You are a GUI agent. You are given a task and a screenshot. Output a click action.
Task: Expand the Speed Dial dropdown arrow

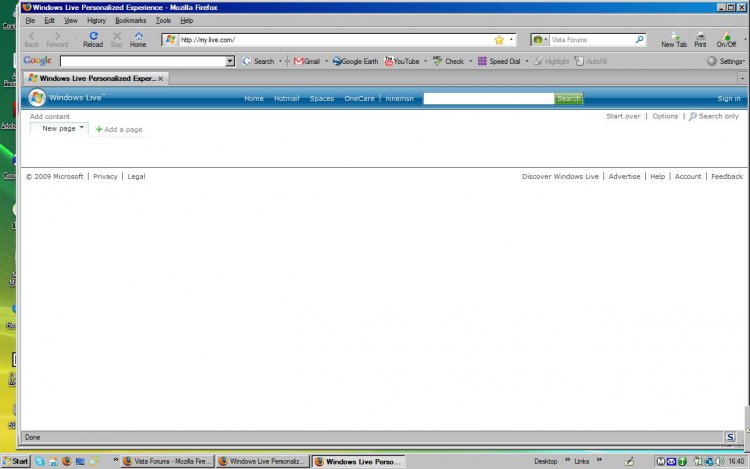click(x=527, y=61)
